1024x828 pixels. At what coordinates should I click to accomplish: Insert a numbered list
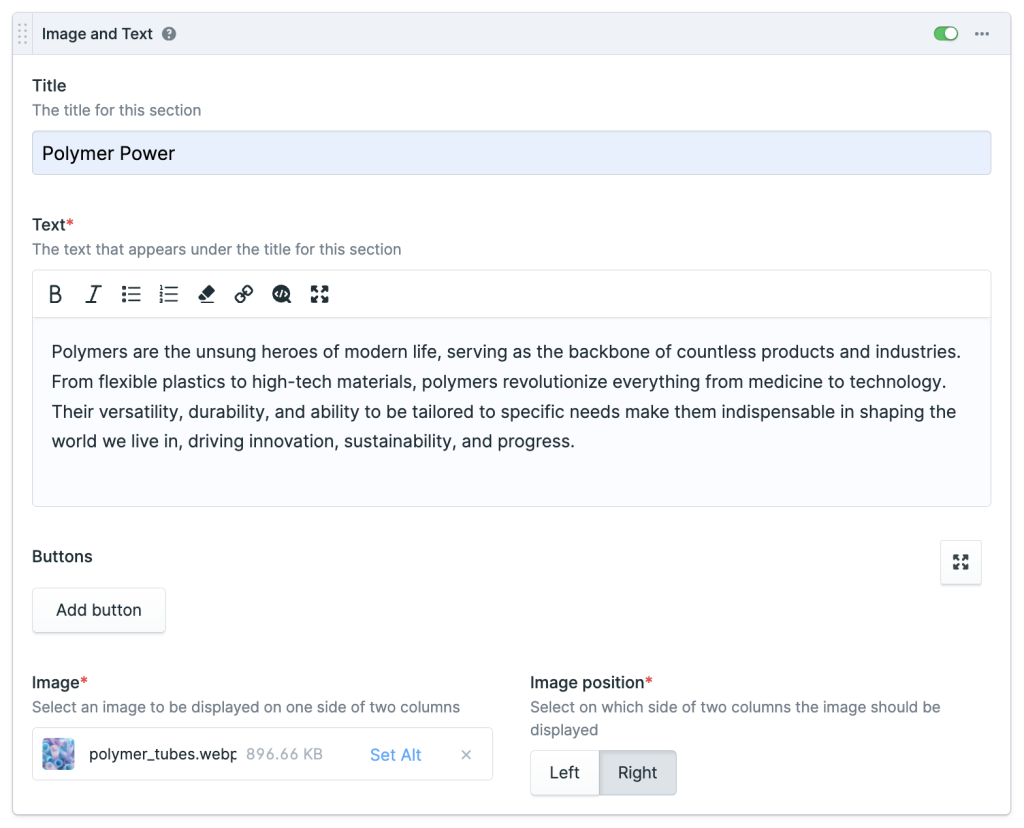pos(169,294)
